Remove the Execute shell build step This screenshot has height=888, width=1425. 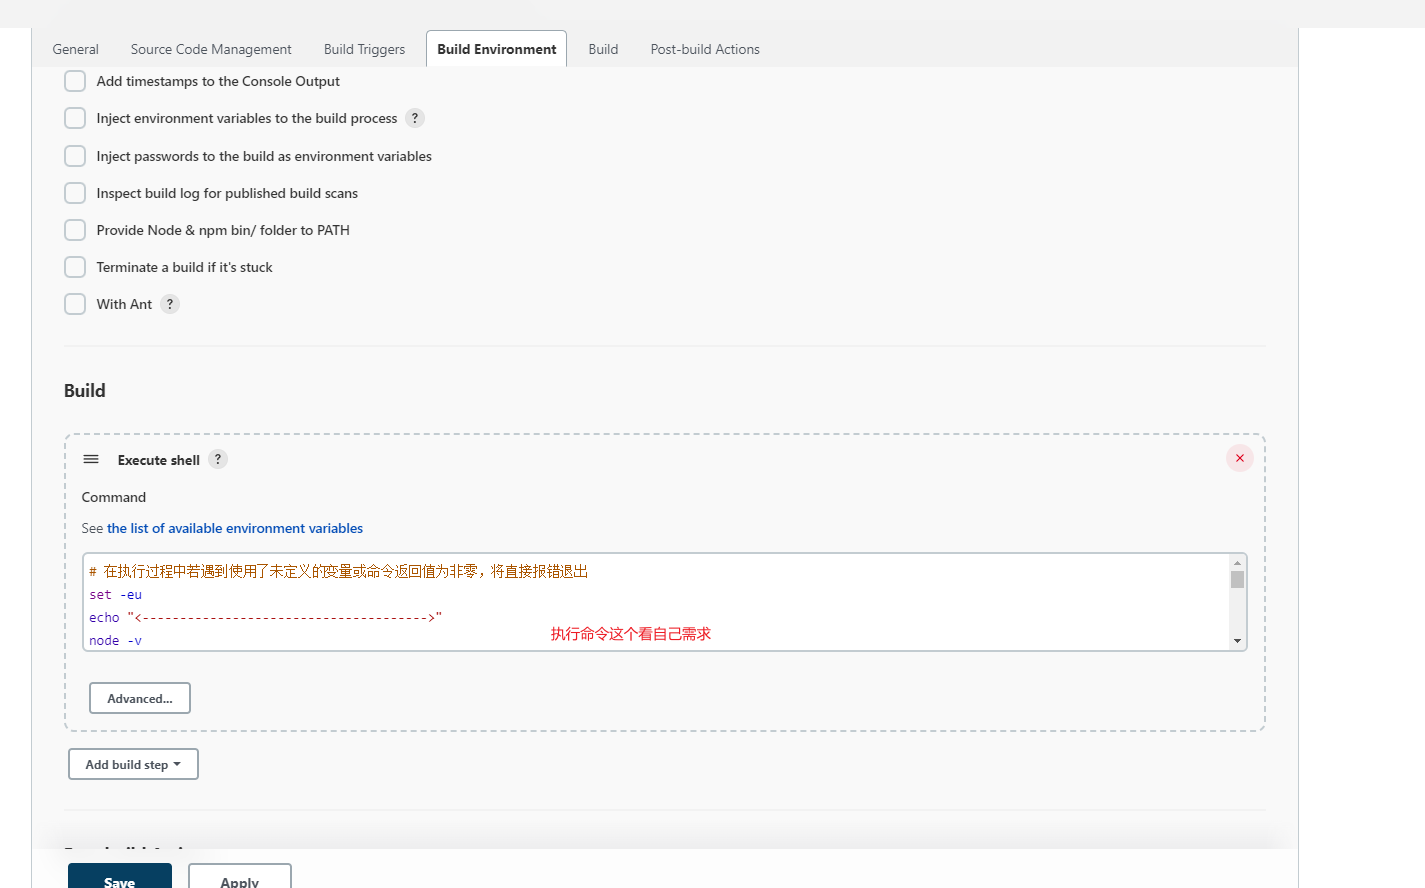(x=1239, y=458)
